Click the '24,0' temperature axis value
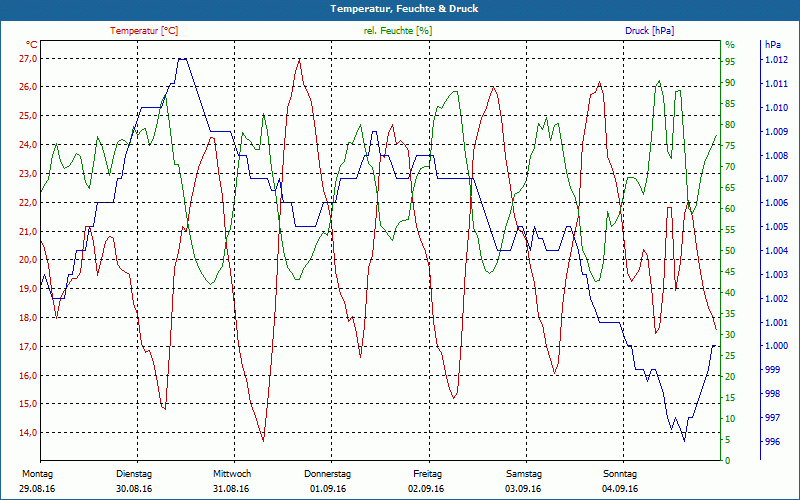 pyautogui.click(x=28, y=145)
